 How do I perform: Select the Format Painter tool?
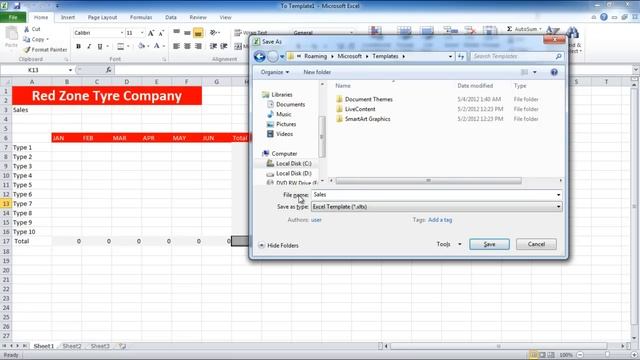coord(45,49)
